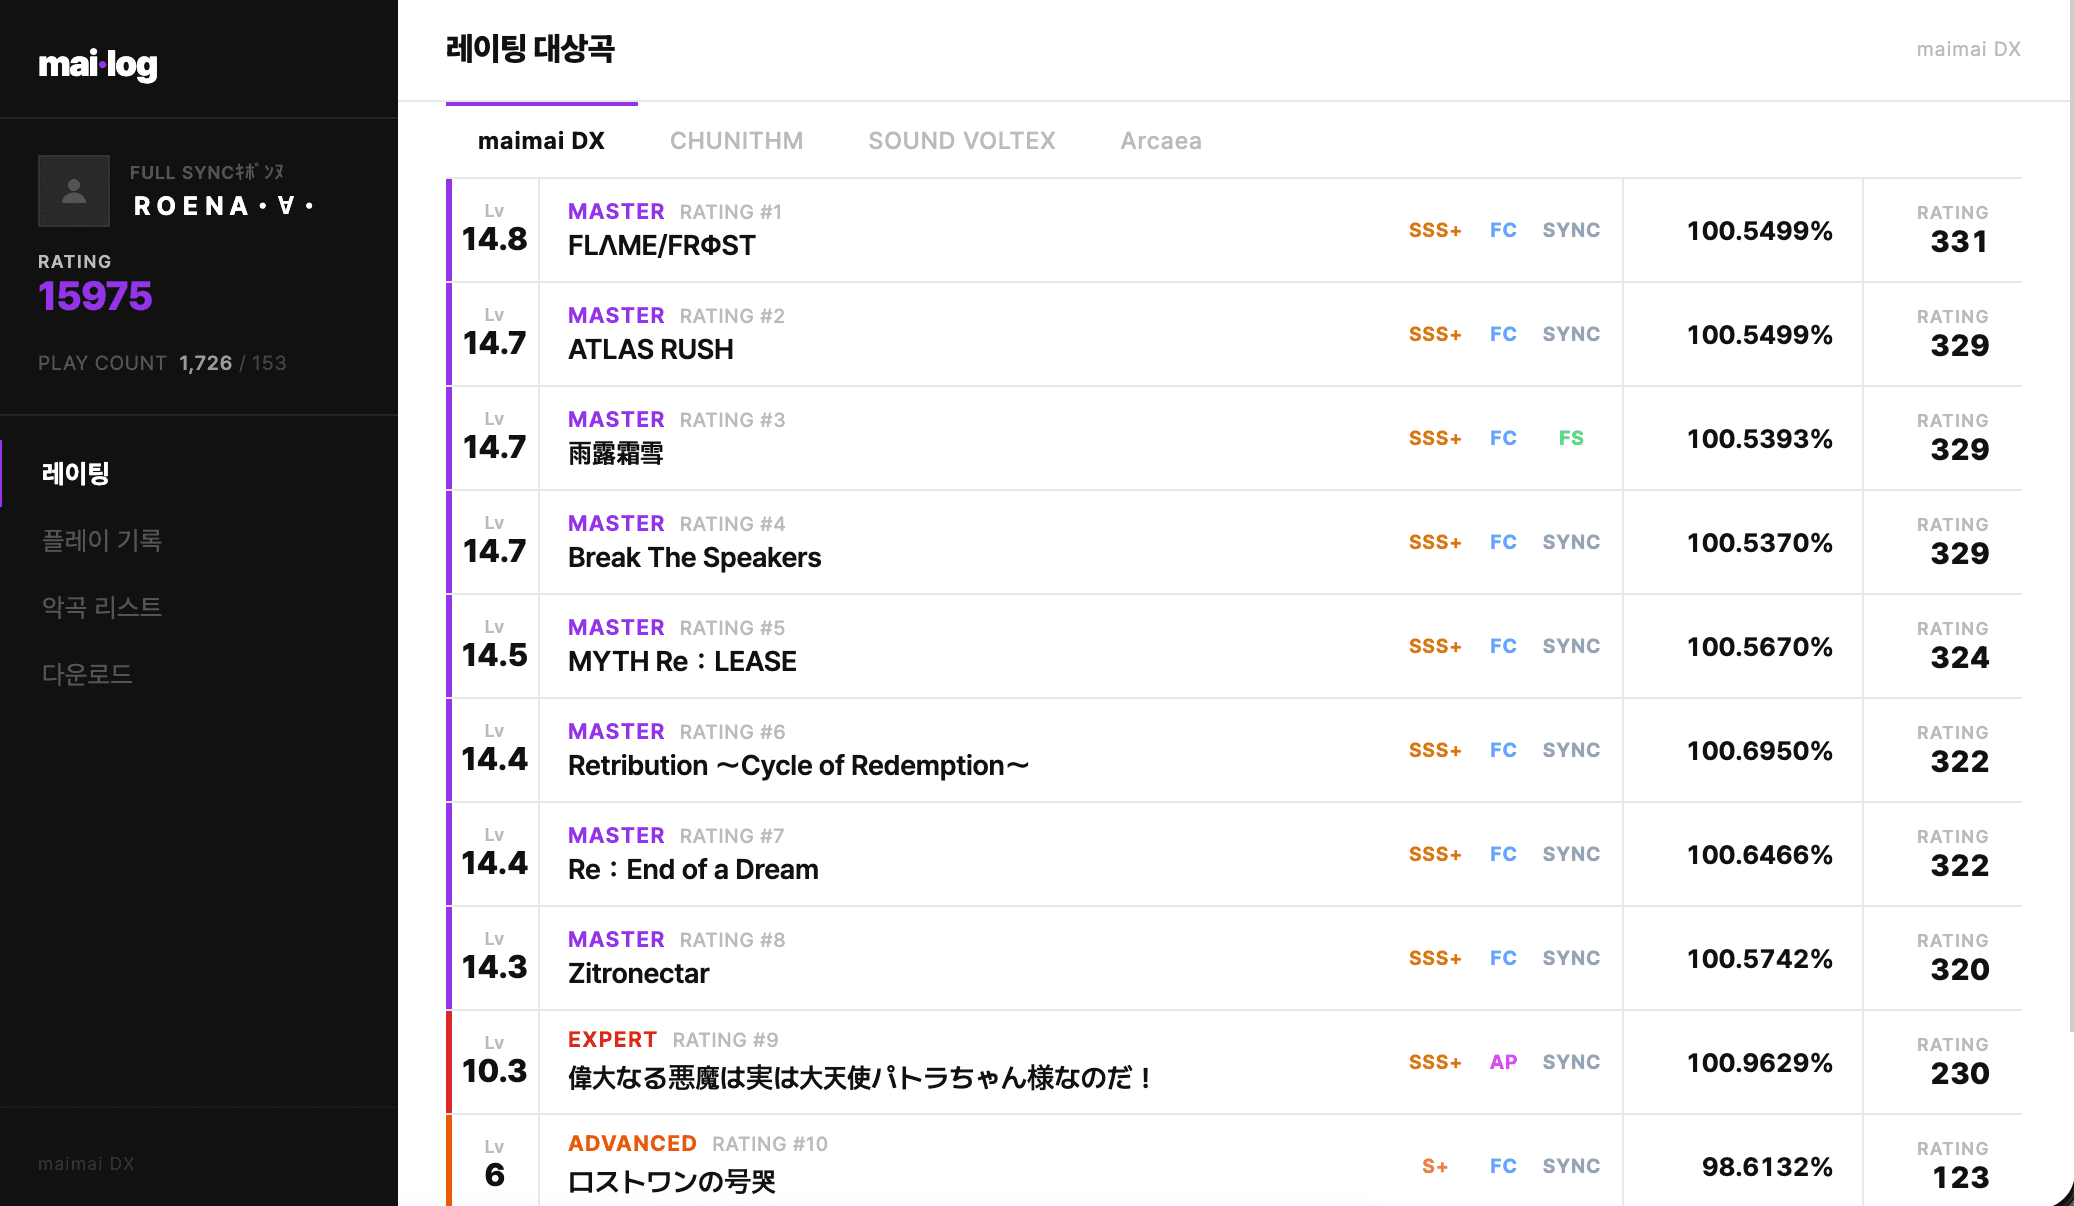
Task: Click the maimai DX footer text in sidebar
Action: point(86,1164)
